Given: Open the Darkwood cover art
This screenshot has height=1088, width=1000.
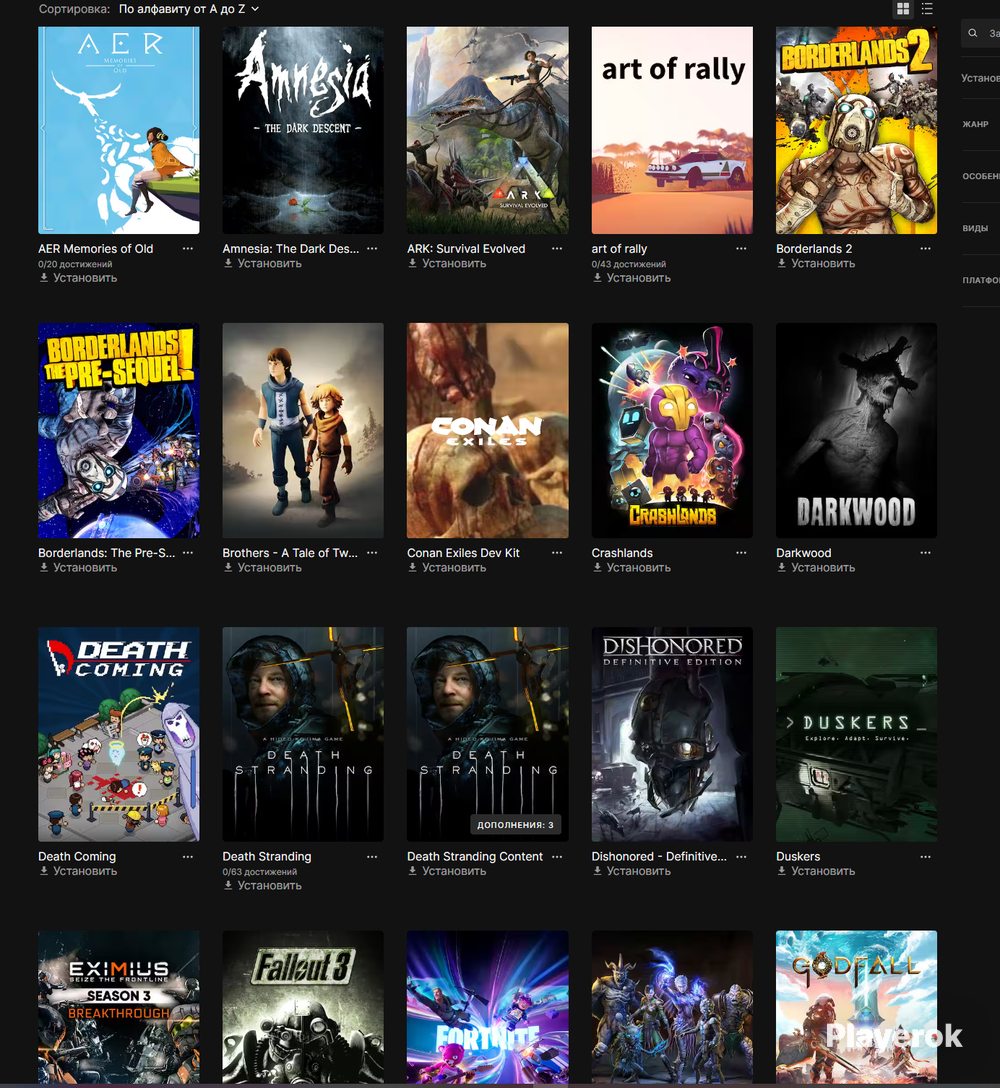Looking at the screenshot, I should click(x=856, y=430).
